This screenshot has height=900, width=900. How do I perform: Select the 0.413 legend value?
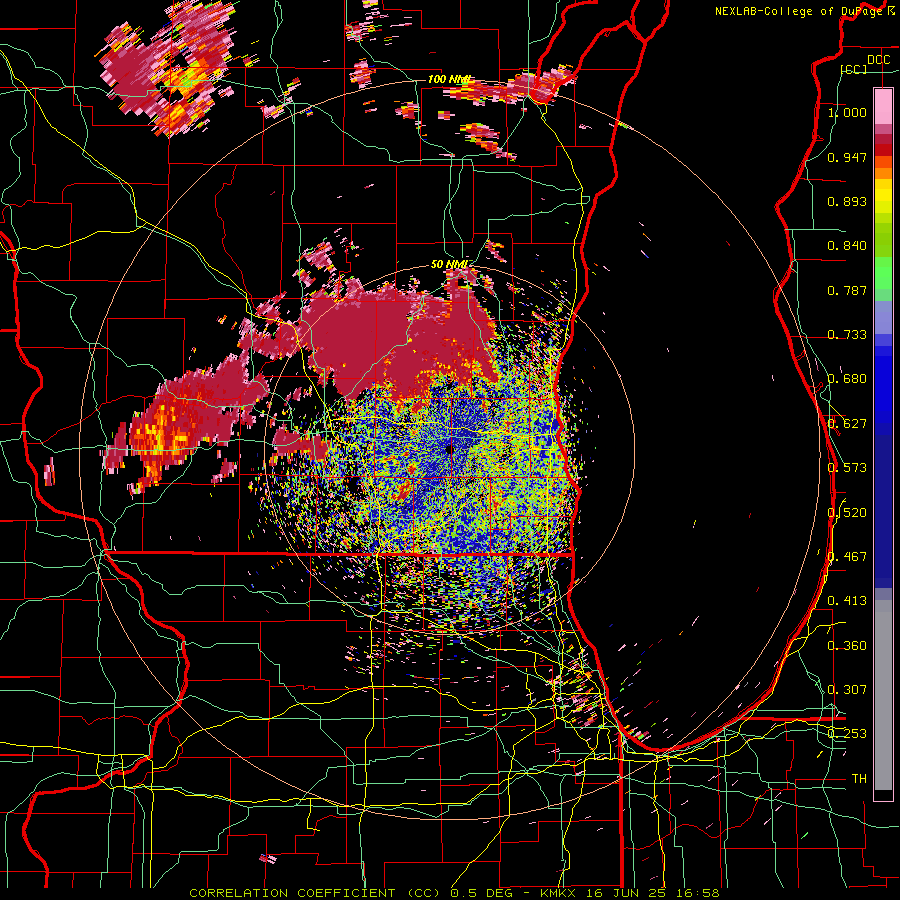[x=847, y=601]
